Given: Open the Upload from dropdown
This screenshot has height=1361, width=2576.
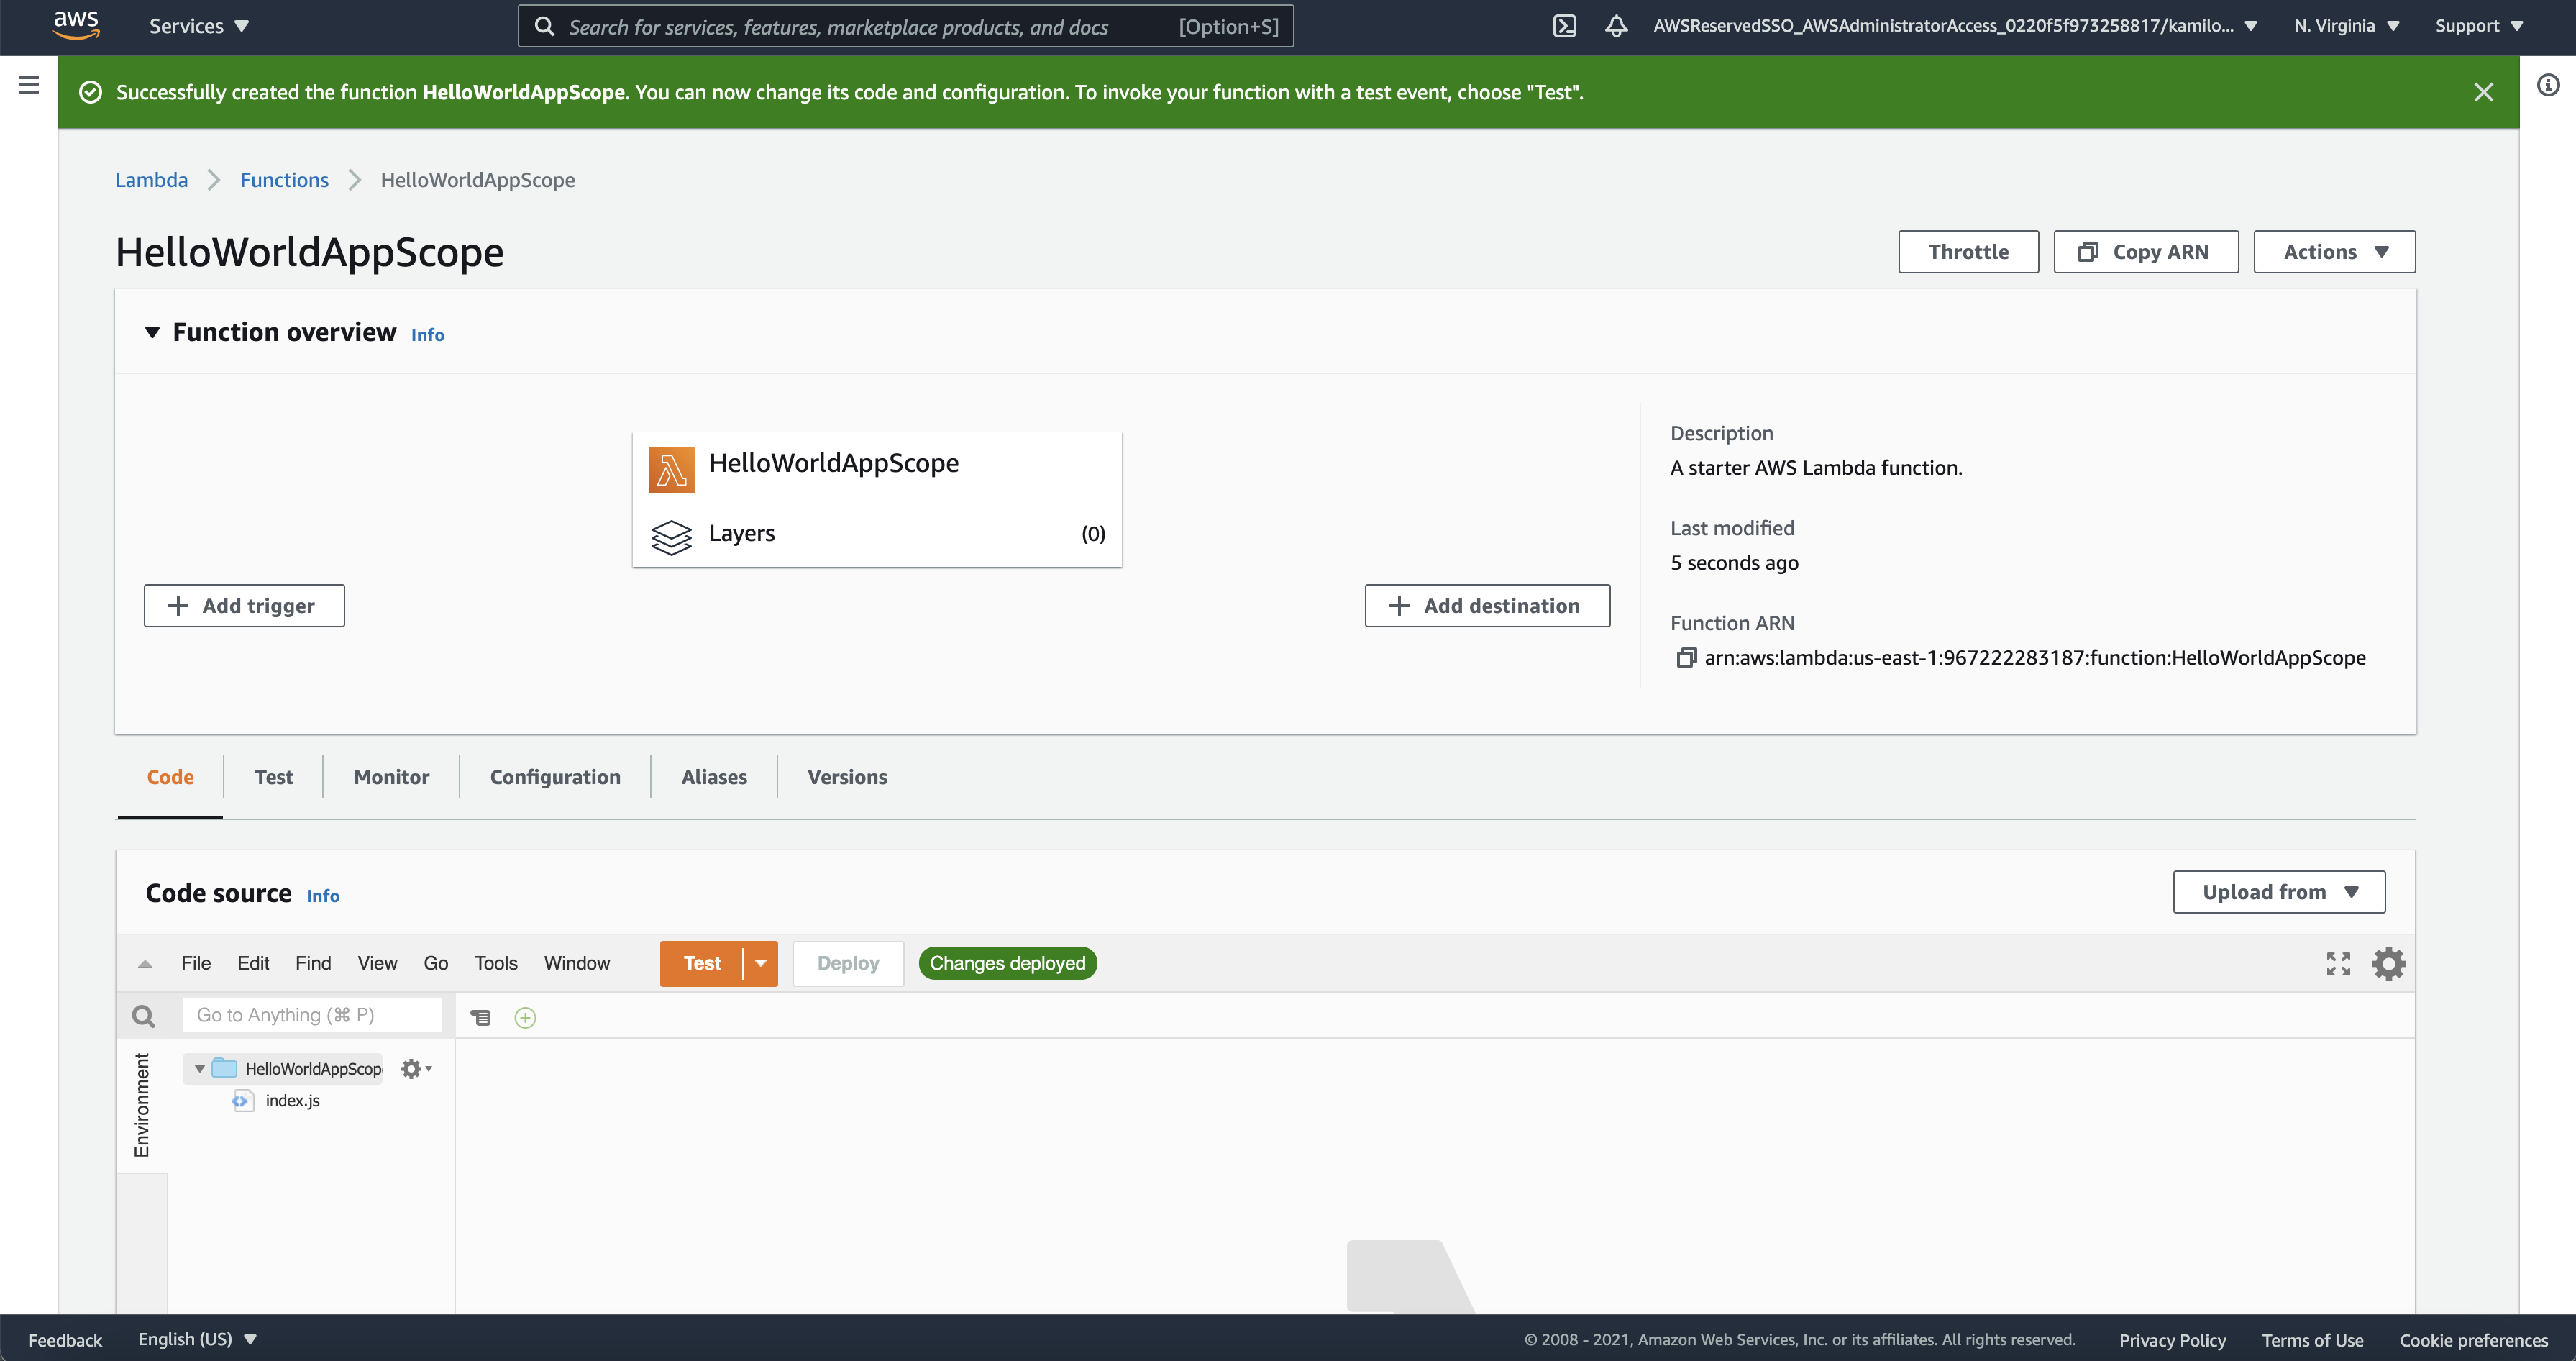Looking at the screenshot, I should [2278, 892].
